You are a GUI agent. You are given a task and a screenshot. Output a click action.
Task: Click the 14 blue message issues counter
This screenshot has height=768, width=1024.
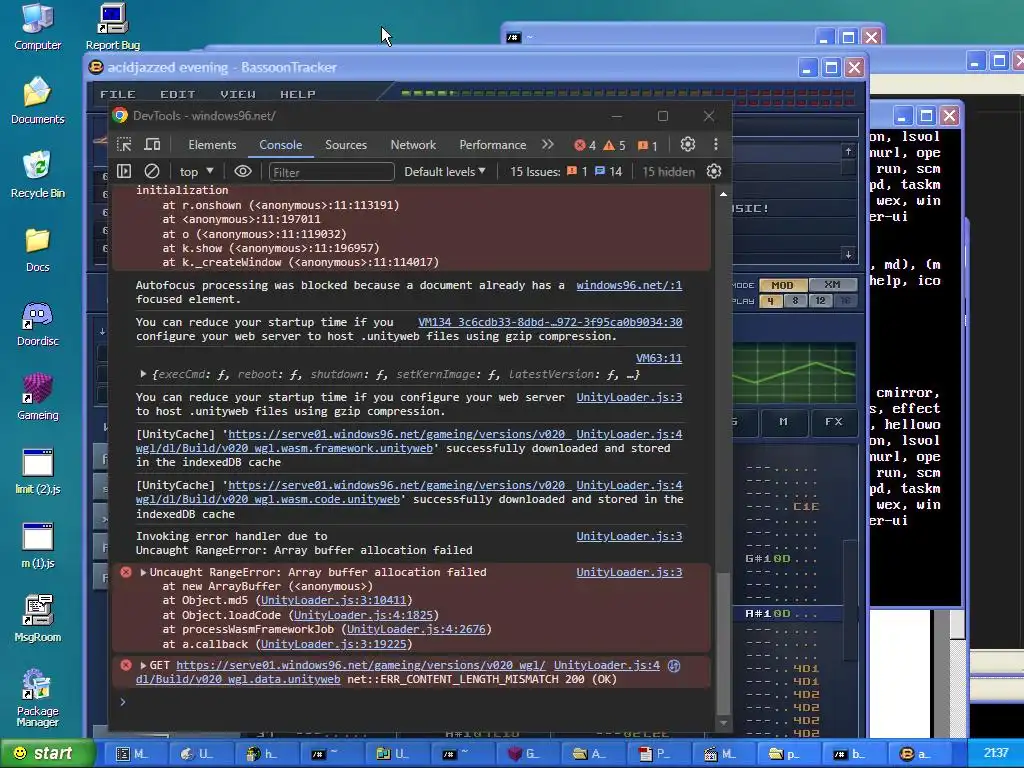tap(609, 172)
